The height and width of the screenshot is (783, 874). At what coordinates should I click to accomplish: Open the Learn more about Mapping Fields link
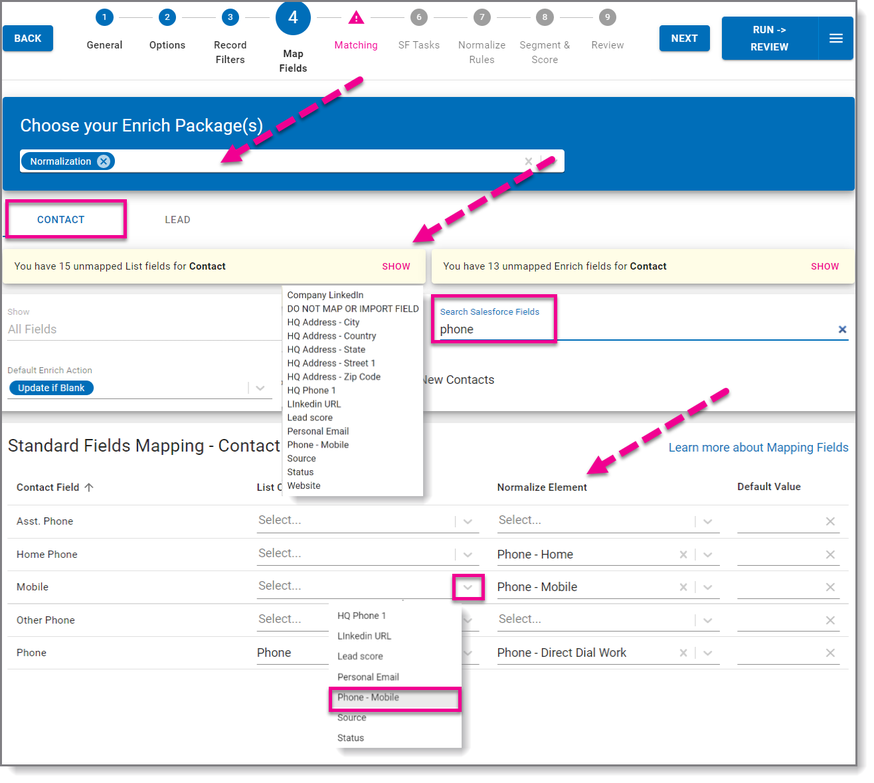click(758, 447)
